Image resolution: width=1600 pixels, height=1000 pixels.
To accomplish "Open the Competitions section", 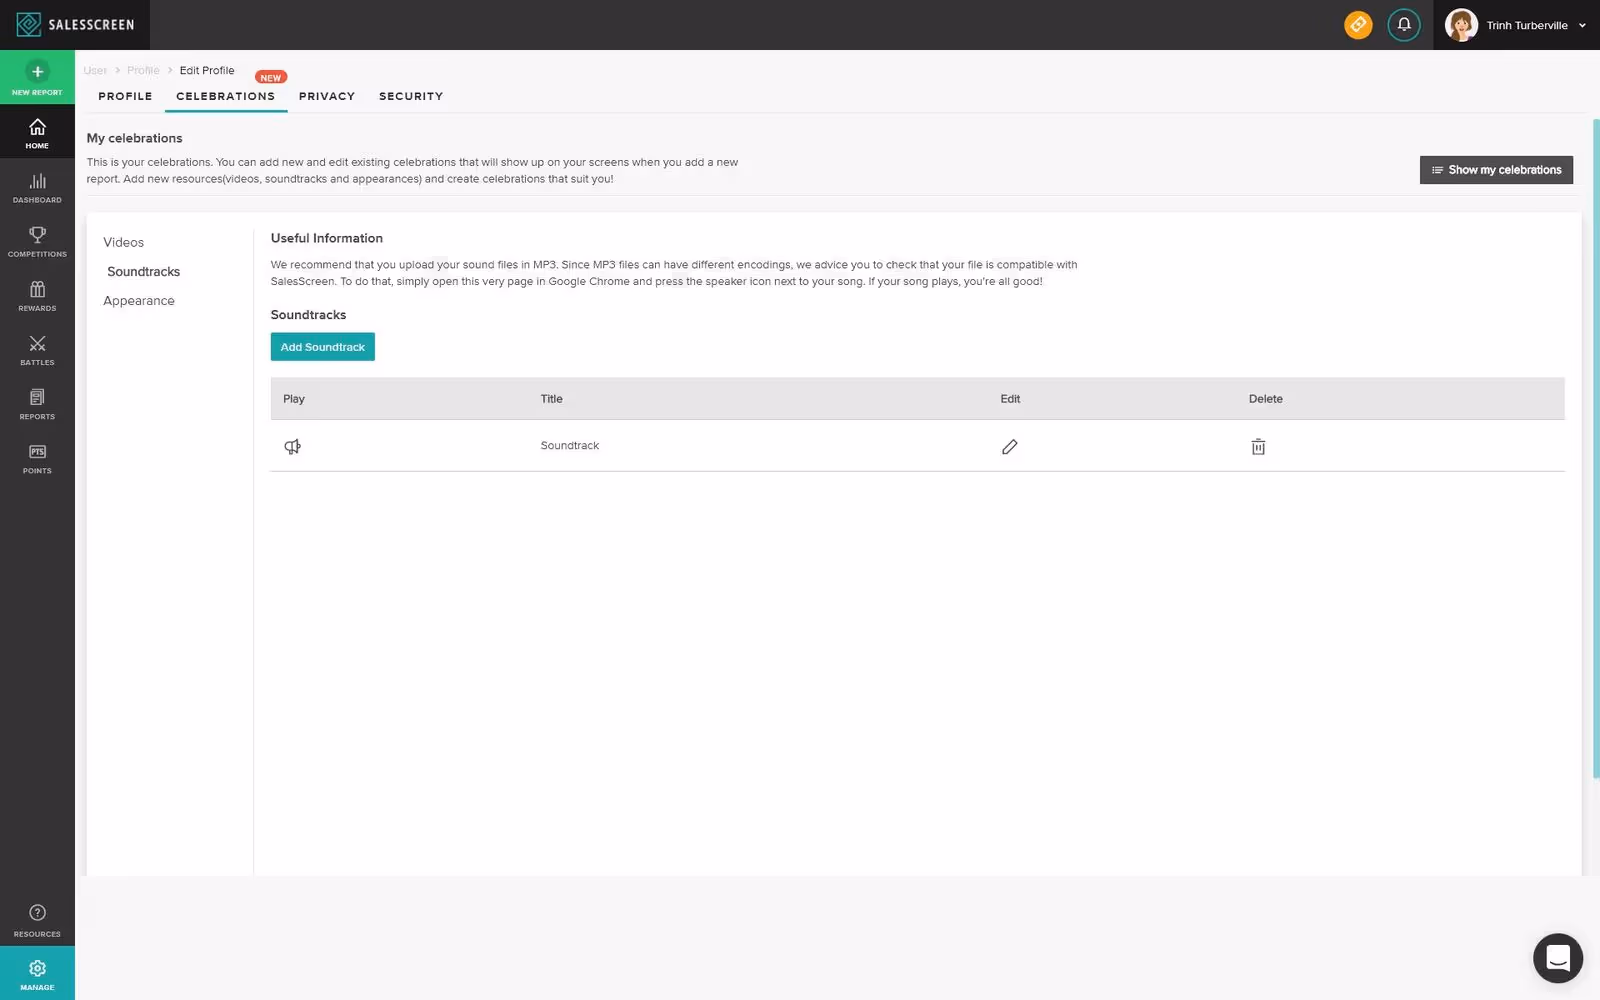I will [37, 241].
